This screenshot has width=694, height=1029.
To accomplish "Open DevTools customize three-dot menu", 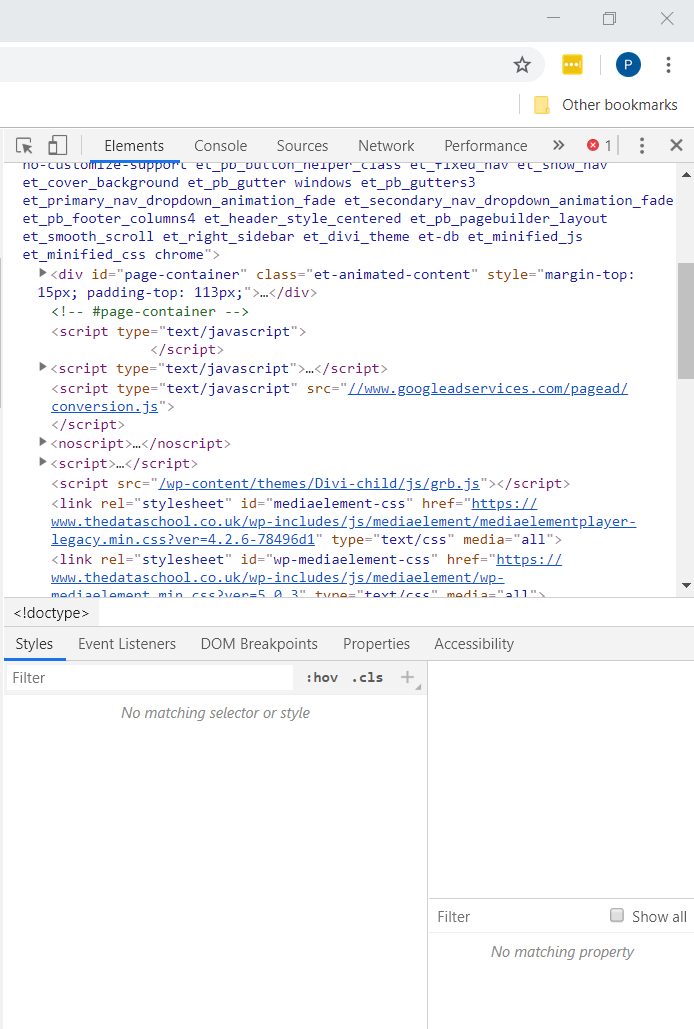I will (642, 145).
